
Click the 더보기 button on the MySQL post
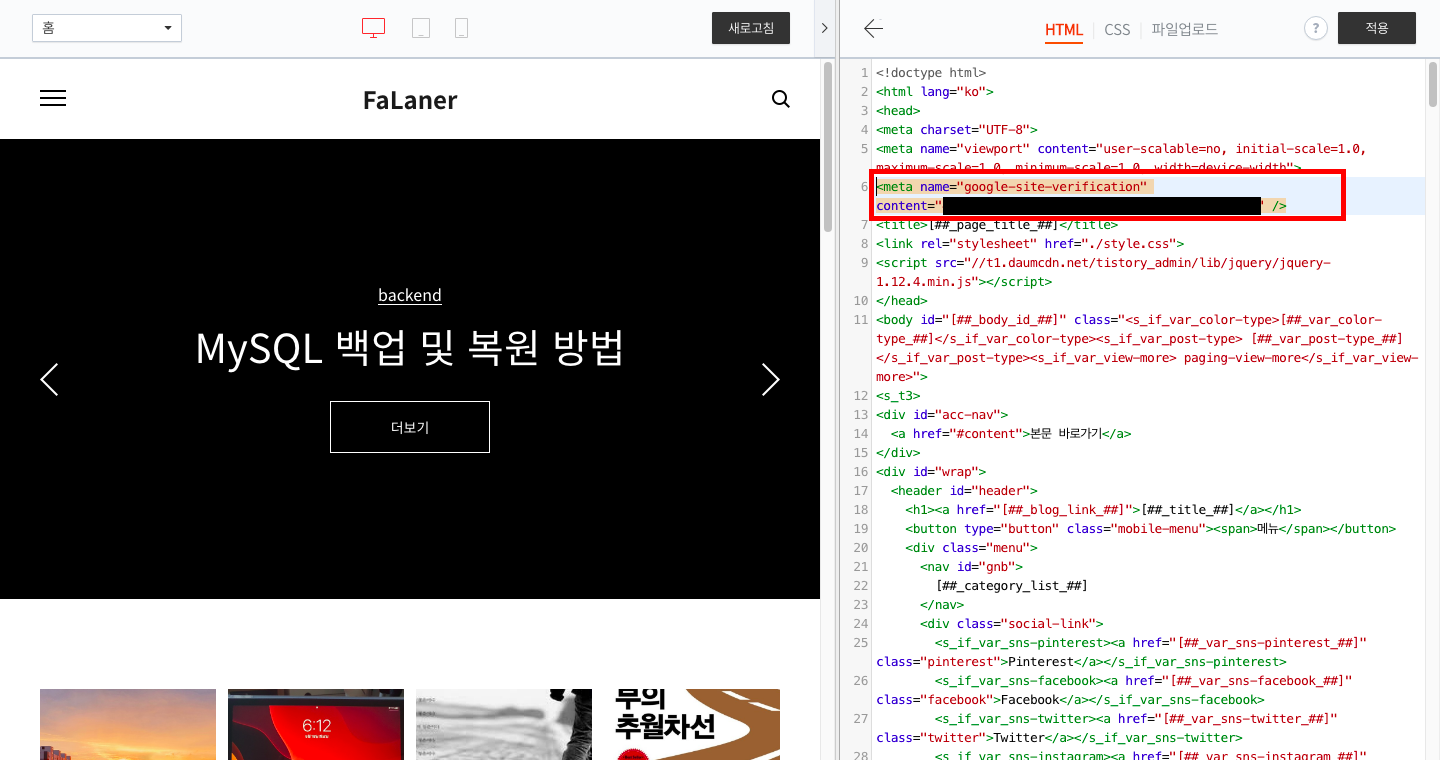point(409,426)
